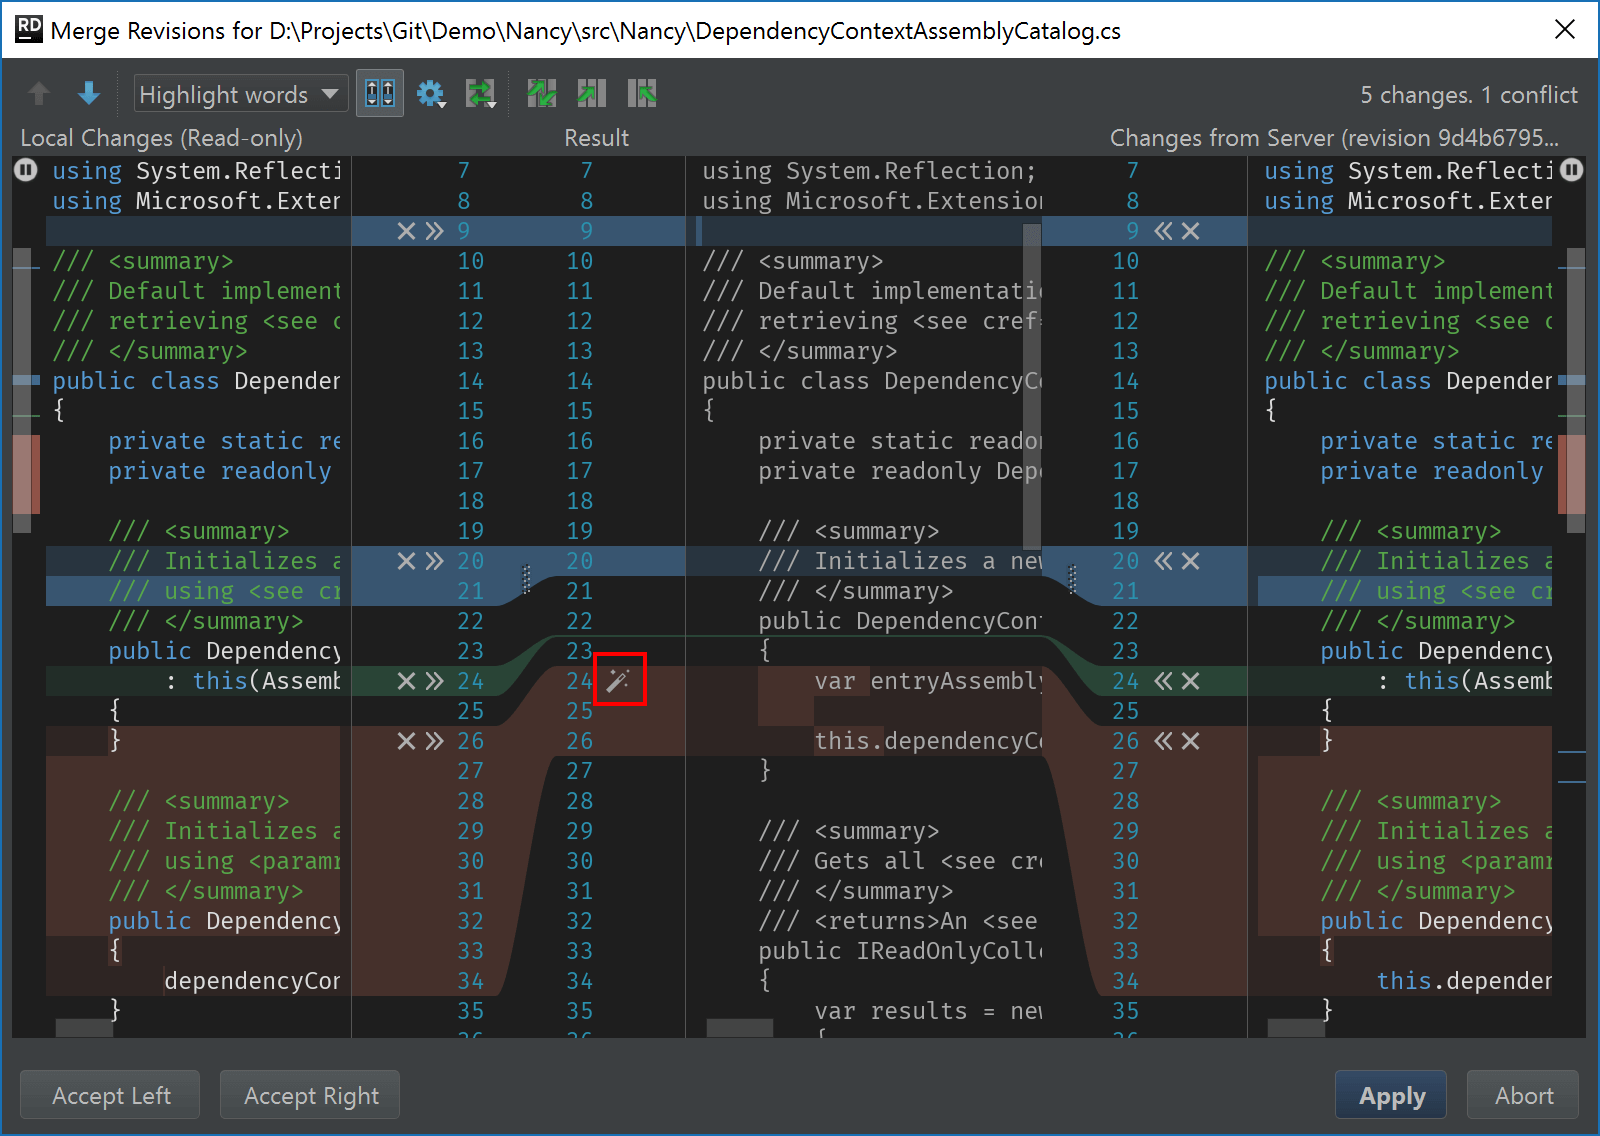The width and height of the screenshot is (1600, 1136).
Task: Open the Highlight words dropdown
Action: pyautogui.click(x=240, y=93)
